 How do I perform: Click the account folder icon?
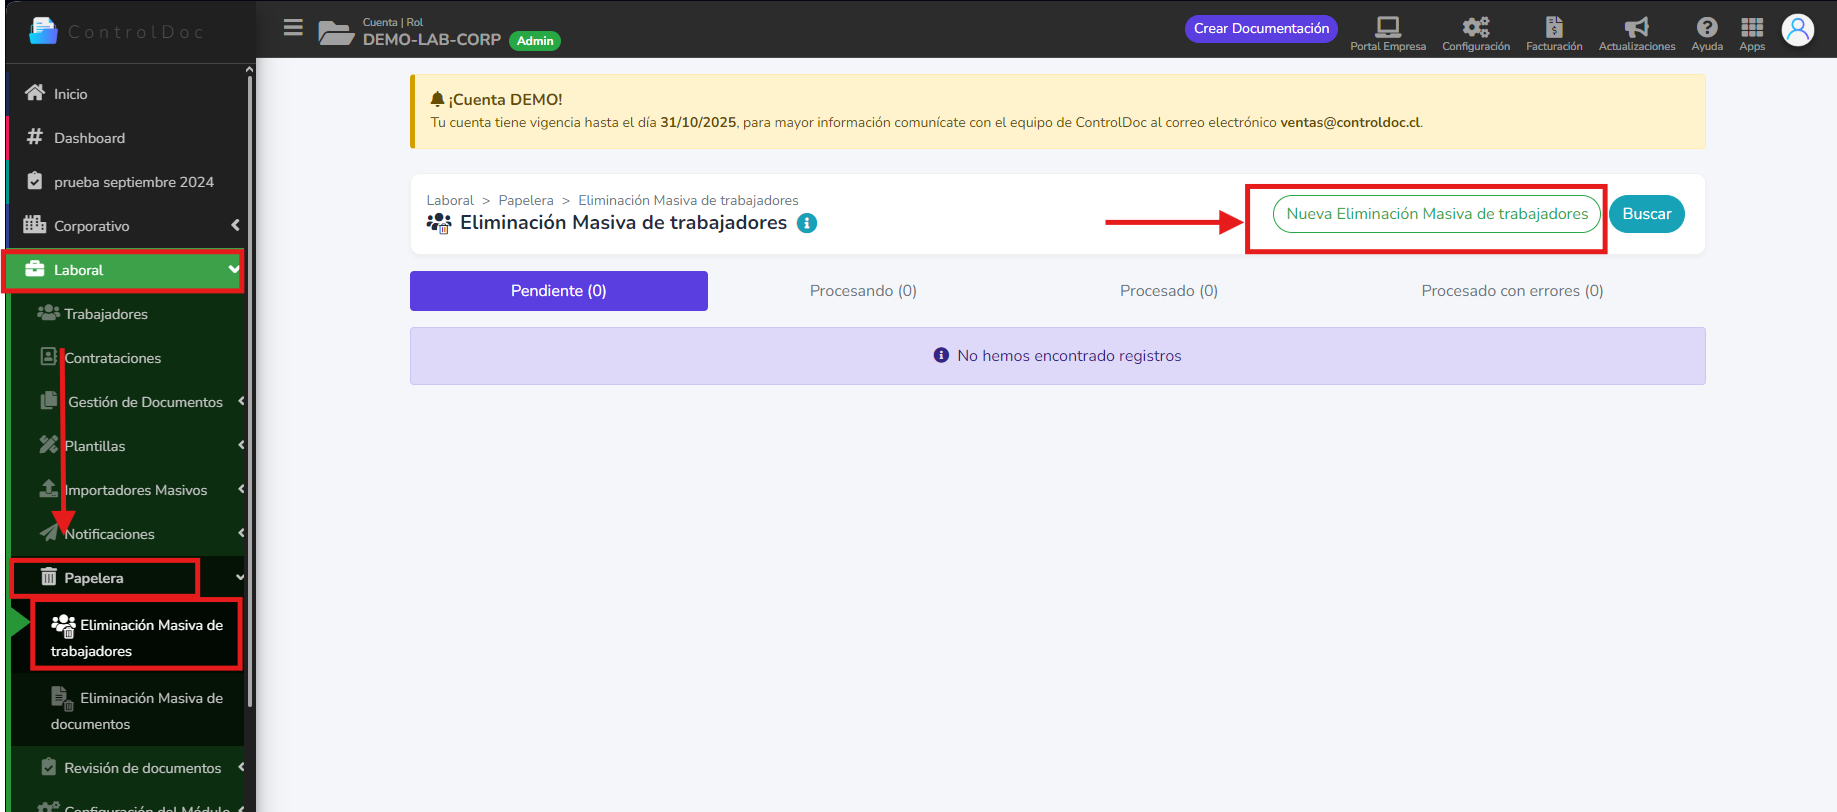pos(336,33)
